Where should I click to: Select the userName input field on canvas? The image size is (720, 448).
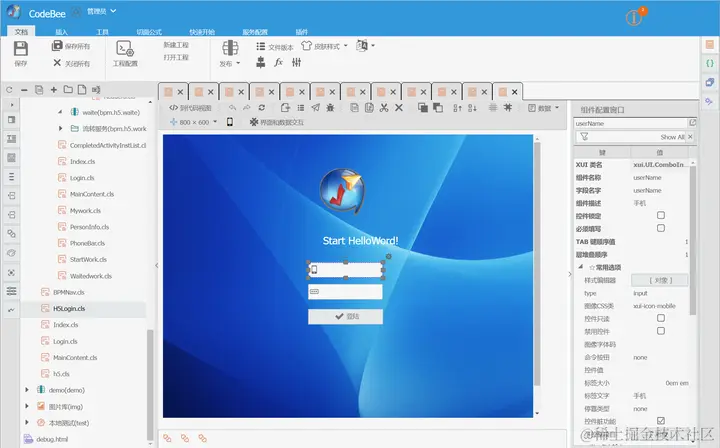[x=345, y=269]
